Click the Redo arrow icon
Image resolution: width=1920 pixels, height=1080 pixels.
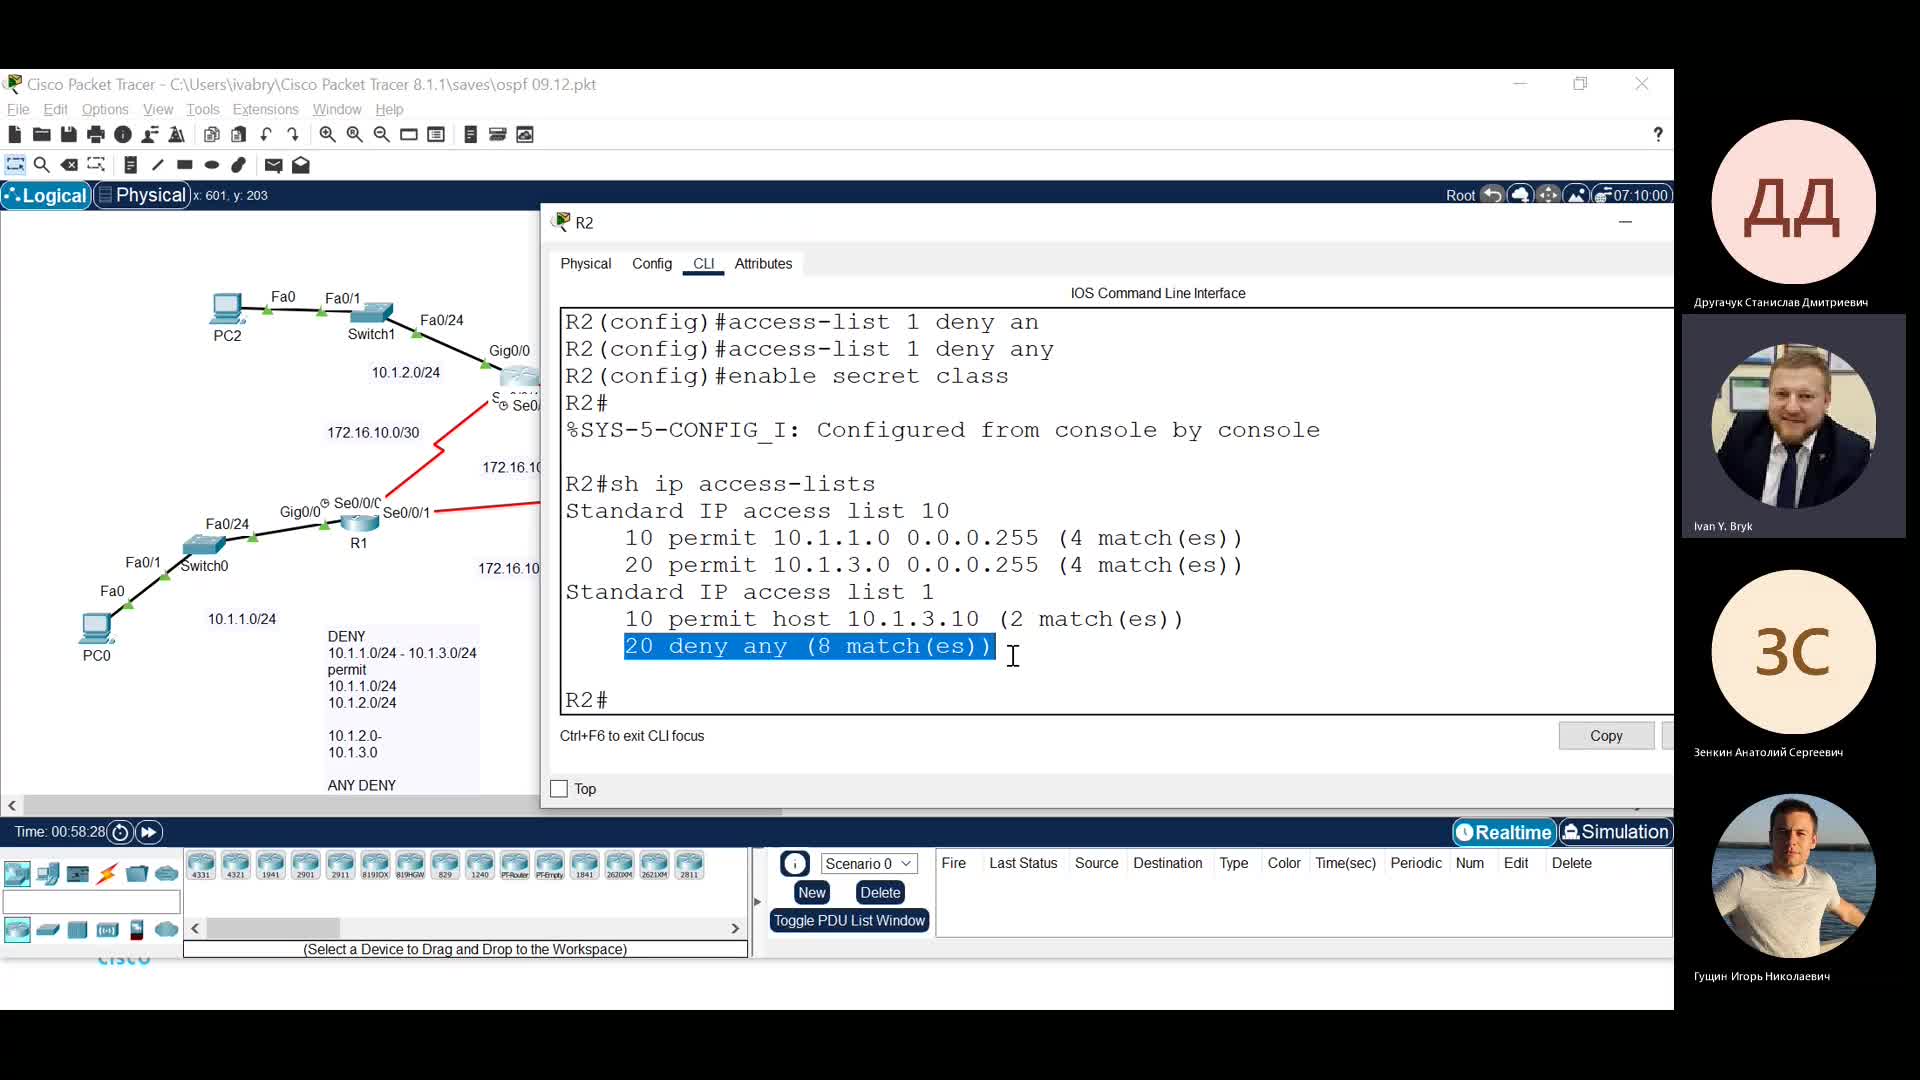(x=293, y=134)
